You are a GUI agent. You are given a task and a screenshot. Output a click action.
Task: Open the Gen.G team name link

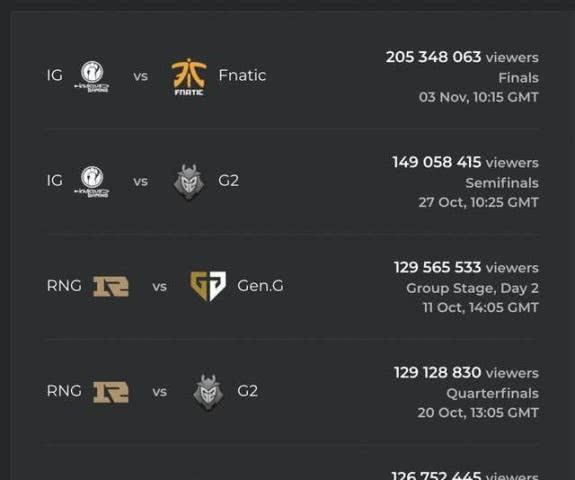click(x=260, y=286)
